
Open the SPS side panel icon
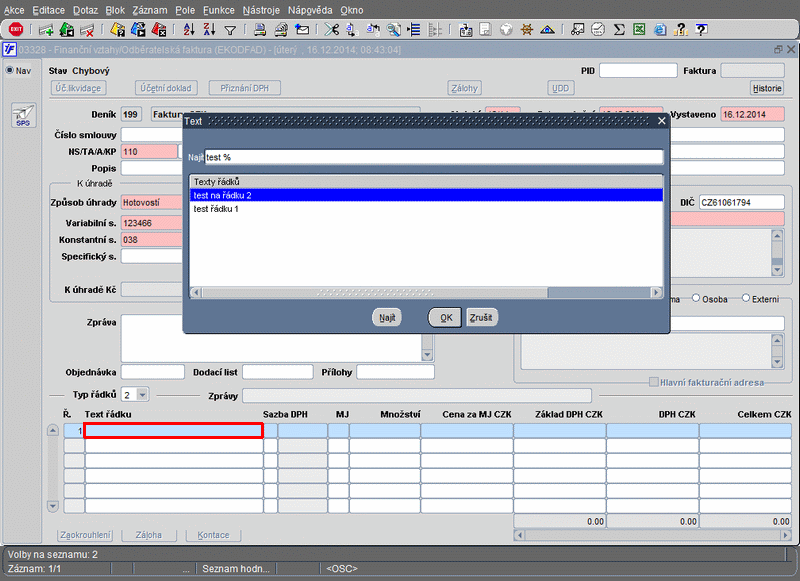22,117
